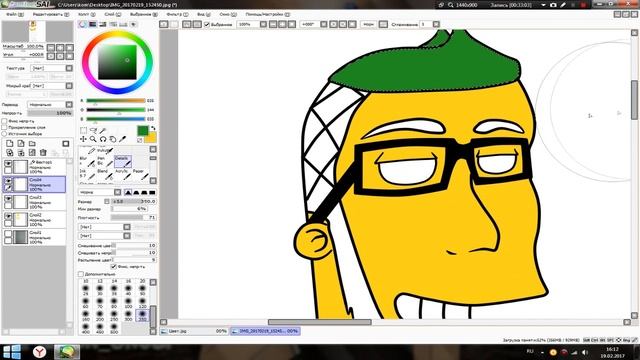
Task: Select the rectangular selection tool
Action: click(x=83, y=130)
